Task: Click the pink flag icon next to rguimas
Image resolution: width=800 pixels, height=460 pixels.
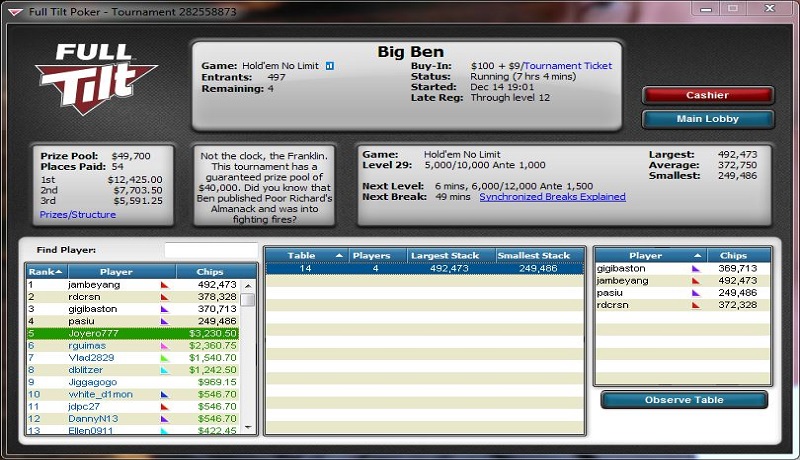Action: click(x=164, y=346)
